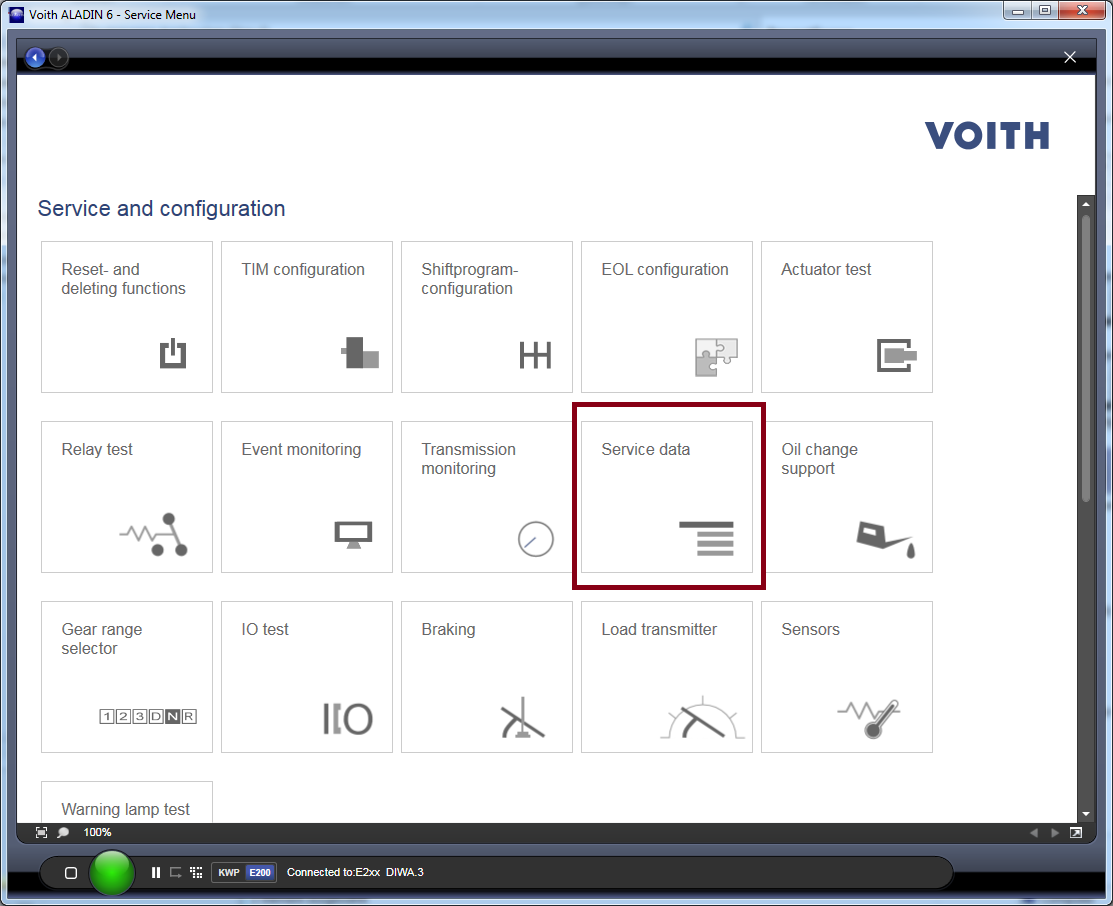Click scrollbar up arrow of tile area
The height and width of the screenshot is (906, 1113).
[1085, 204]
